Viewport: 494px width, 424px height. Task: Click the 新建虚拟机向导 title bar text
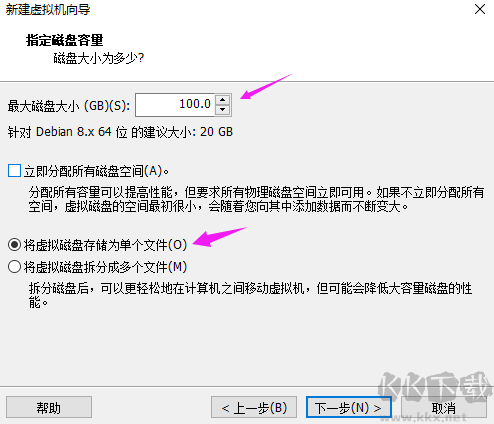48,9
